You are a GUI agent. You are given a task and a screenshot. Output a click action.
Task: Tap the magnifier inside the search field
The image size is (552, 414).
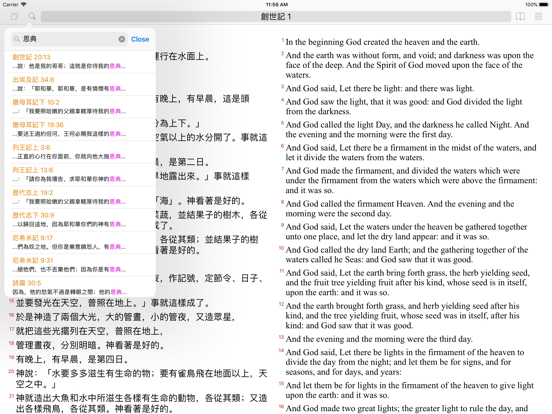click(17, 39)
